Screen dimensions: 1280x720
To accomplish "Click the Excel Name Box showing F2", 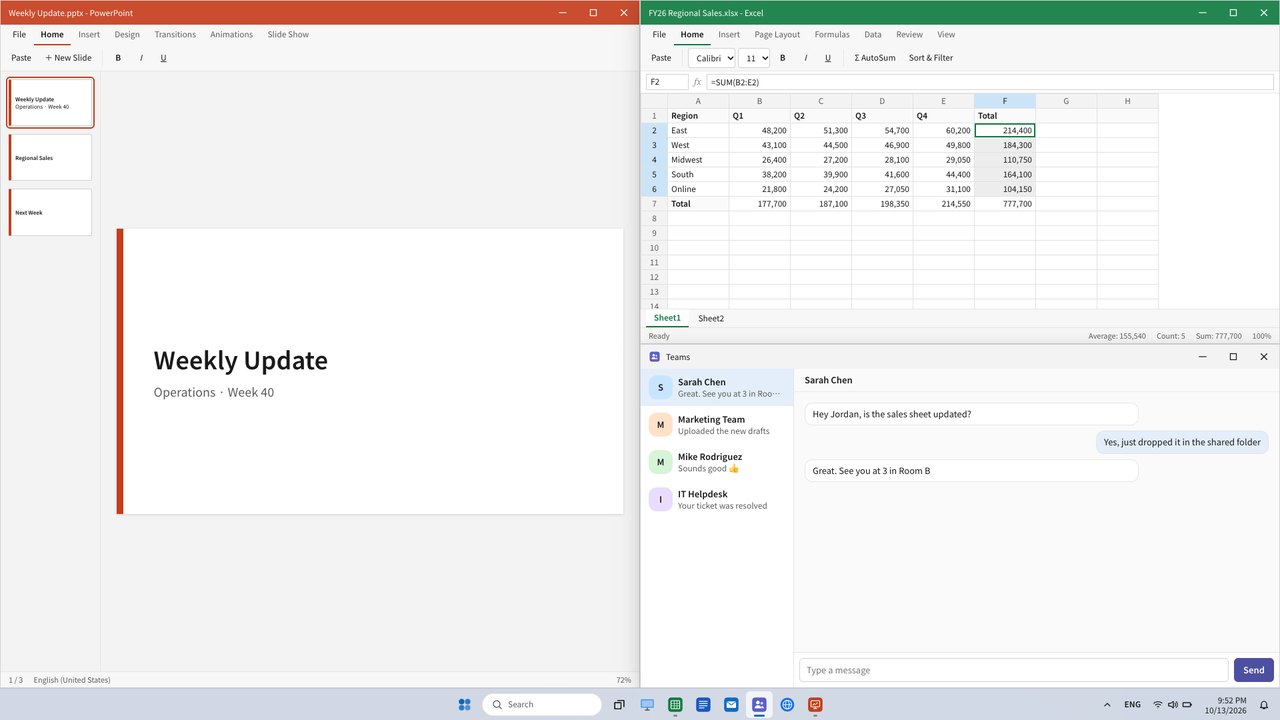I will [x=667, y=82].
